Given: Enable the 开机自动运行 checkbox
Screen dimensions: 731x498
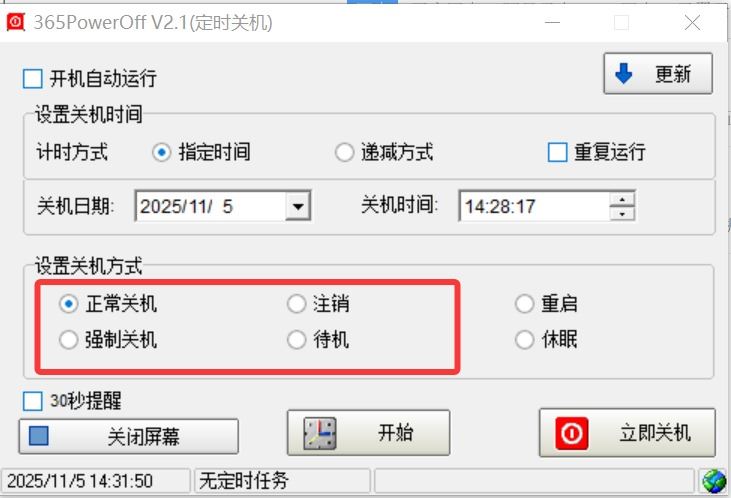Looking at the screenshot, I should [33, 78].
